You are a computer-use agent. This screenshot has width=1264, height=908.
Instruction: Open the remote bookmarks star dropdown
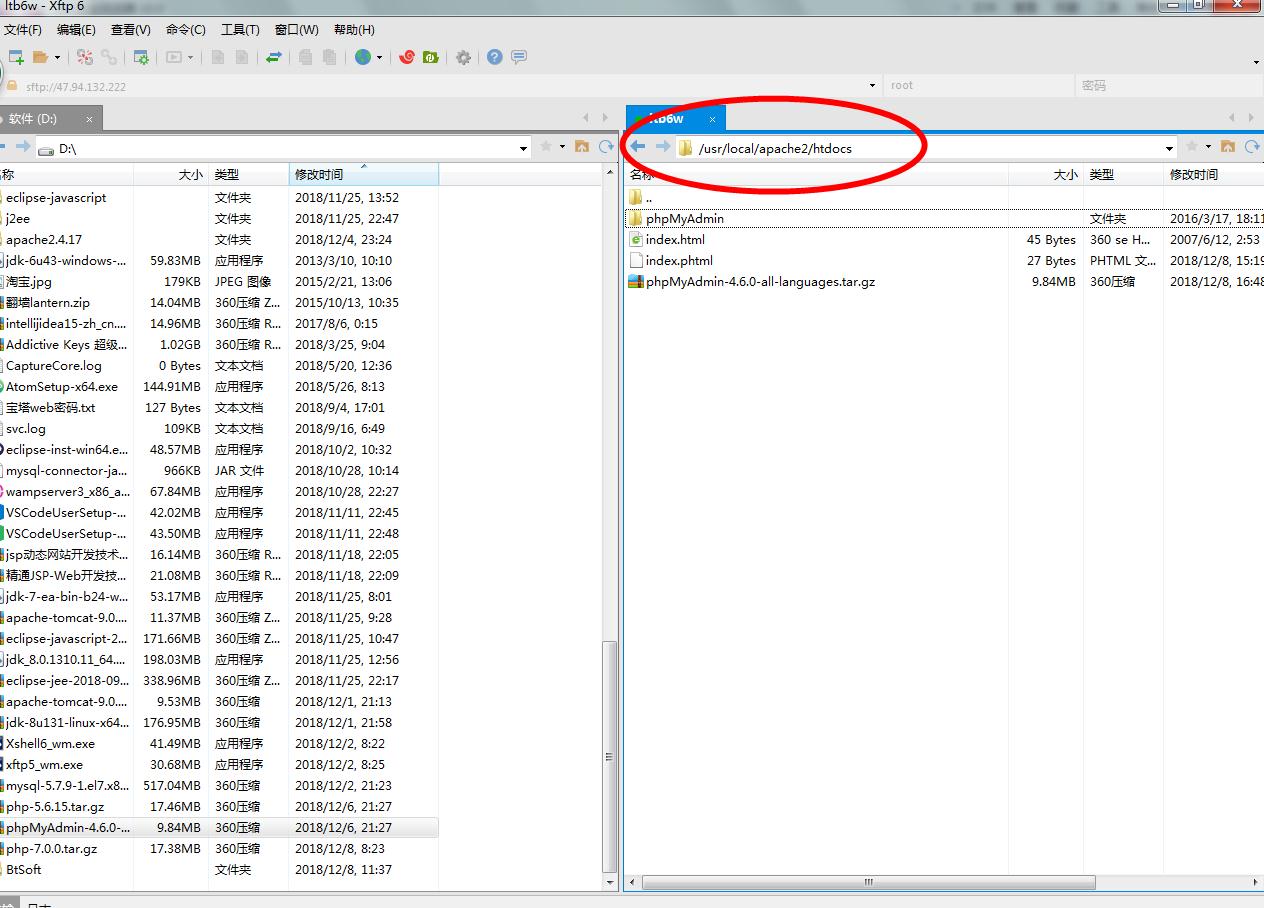click(1209, 147)
